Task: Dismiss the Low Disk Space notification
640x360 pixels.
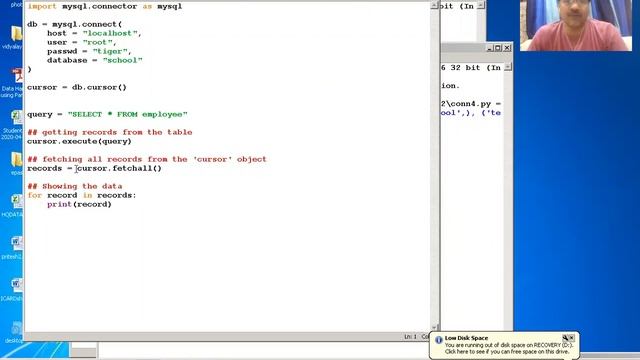Action: point(572,338)
